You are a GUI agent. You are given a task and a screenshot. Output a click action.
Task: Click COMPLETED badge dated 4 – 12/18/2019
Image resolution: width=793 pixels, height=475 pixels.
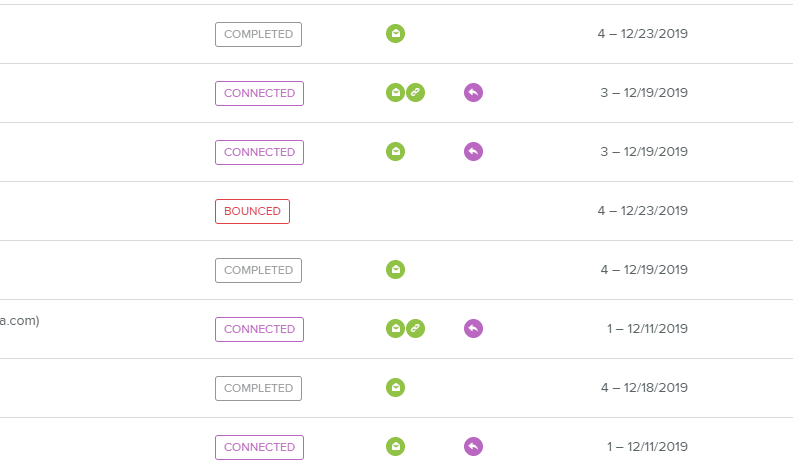(258, 388)
